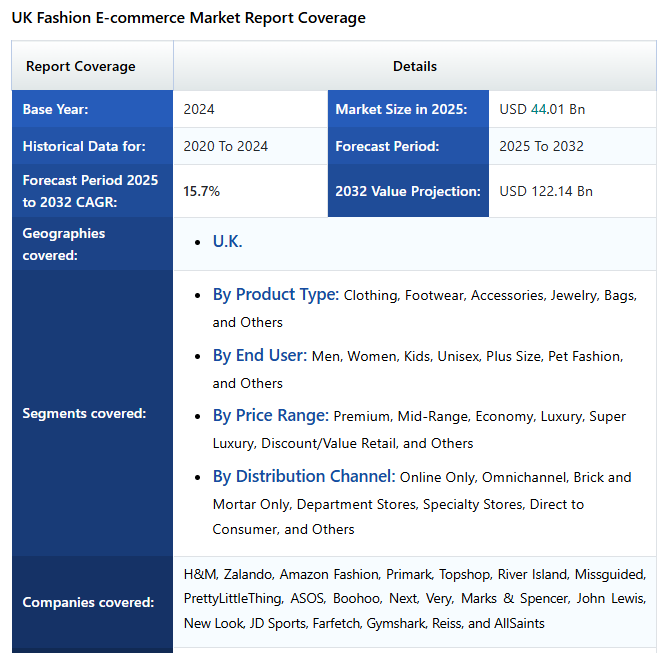The height and width of the screenshot is (653, 669).
Task: Click the '2032 Value Projection:' label
Action: (x=408, y=191)
